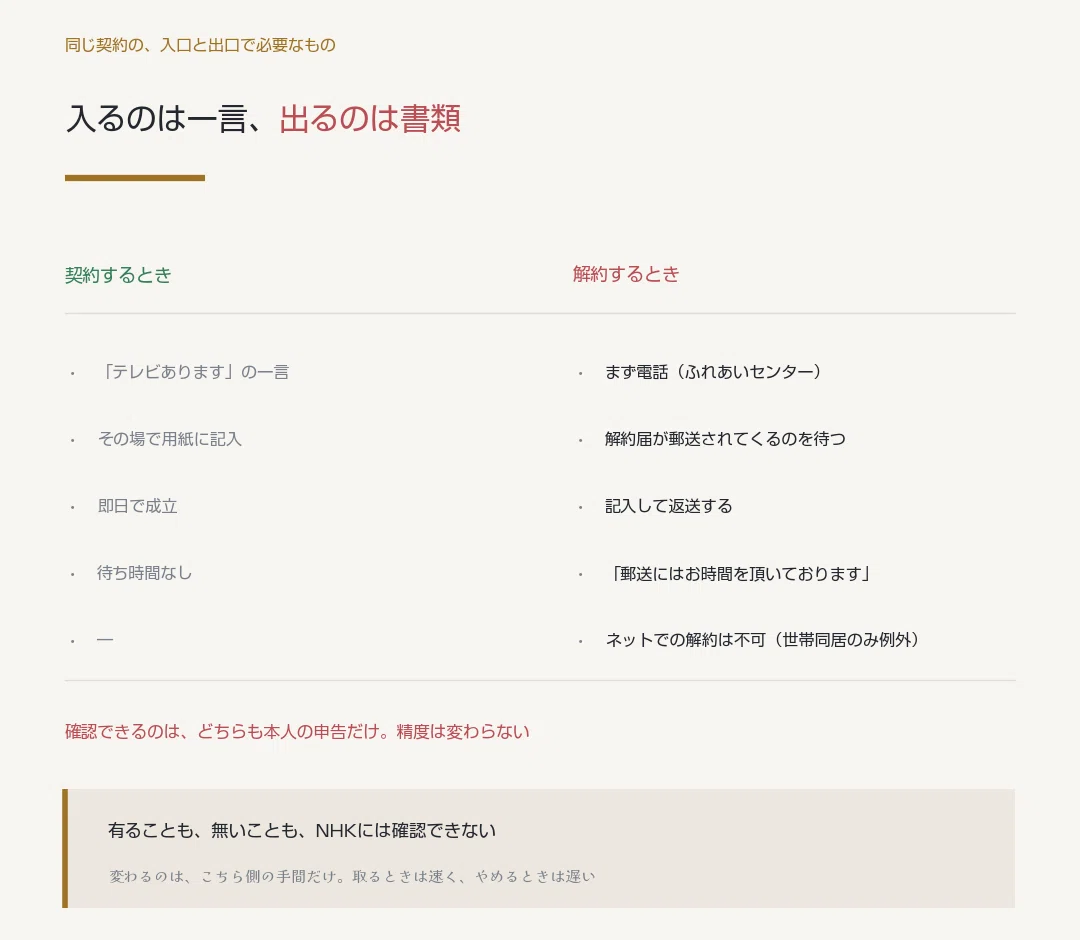Click the item 即日で成立

pyautogui.click(x=137, y=506)
